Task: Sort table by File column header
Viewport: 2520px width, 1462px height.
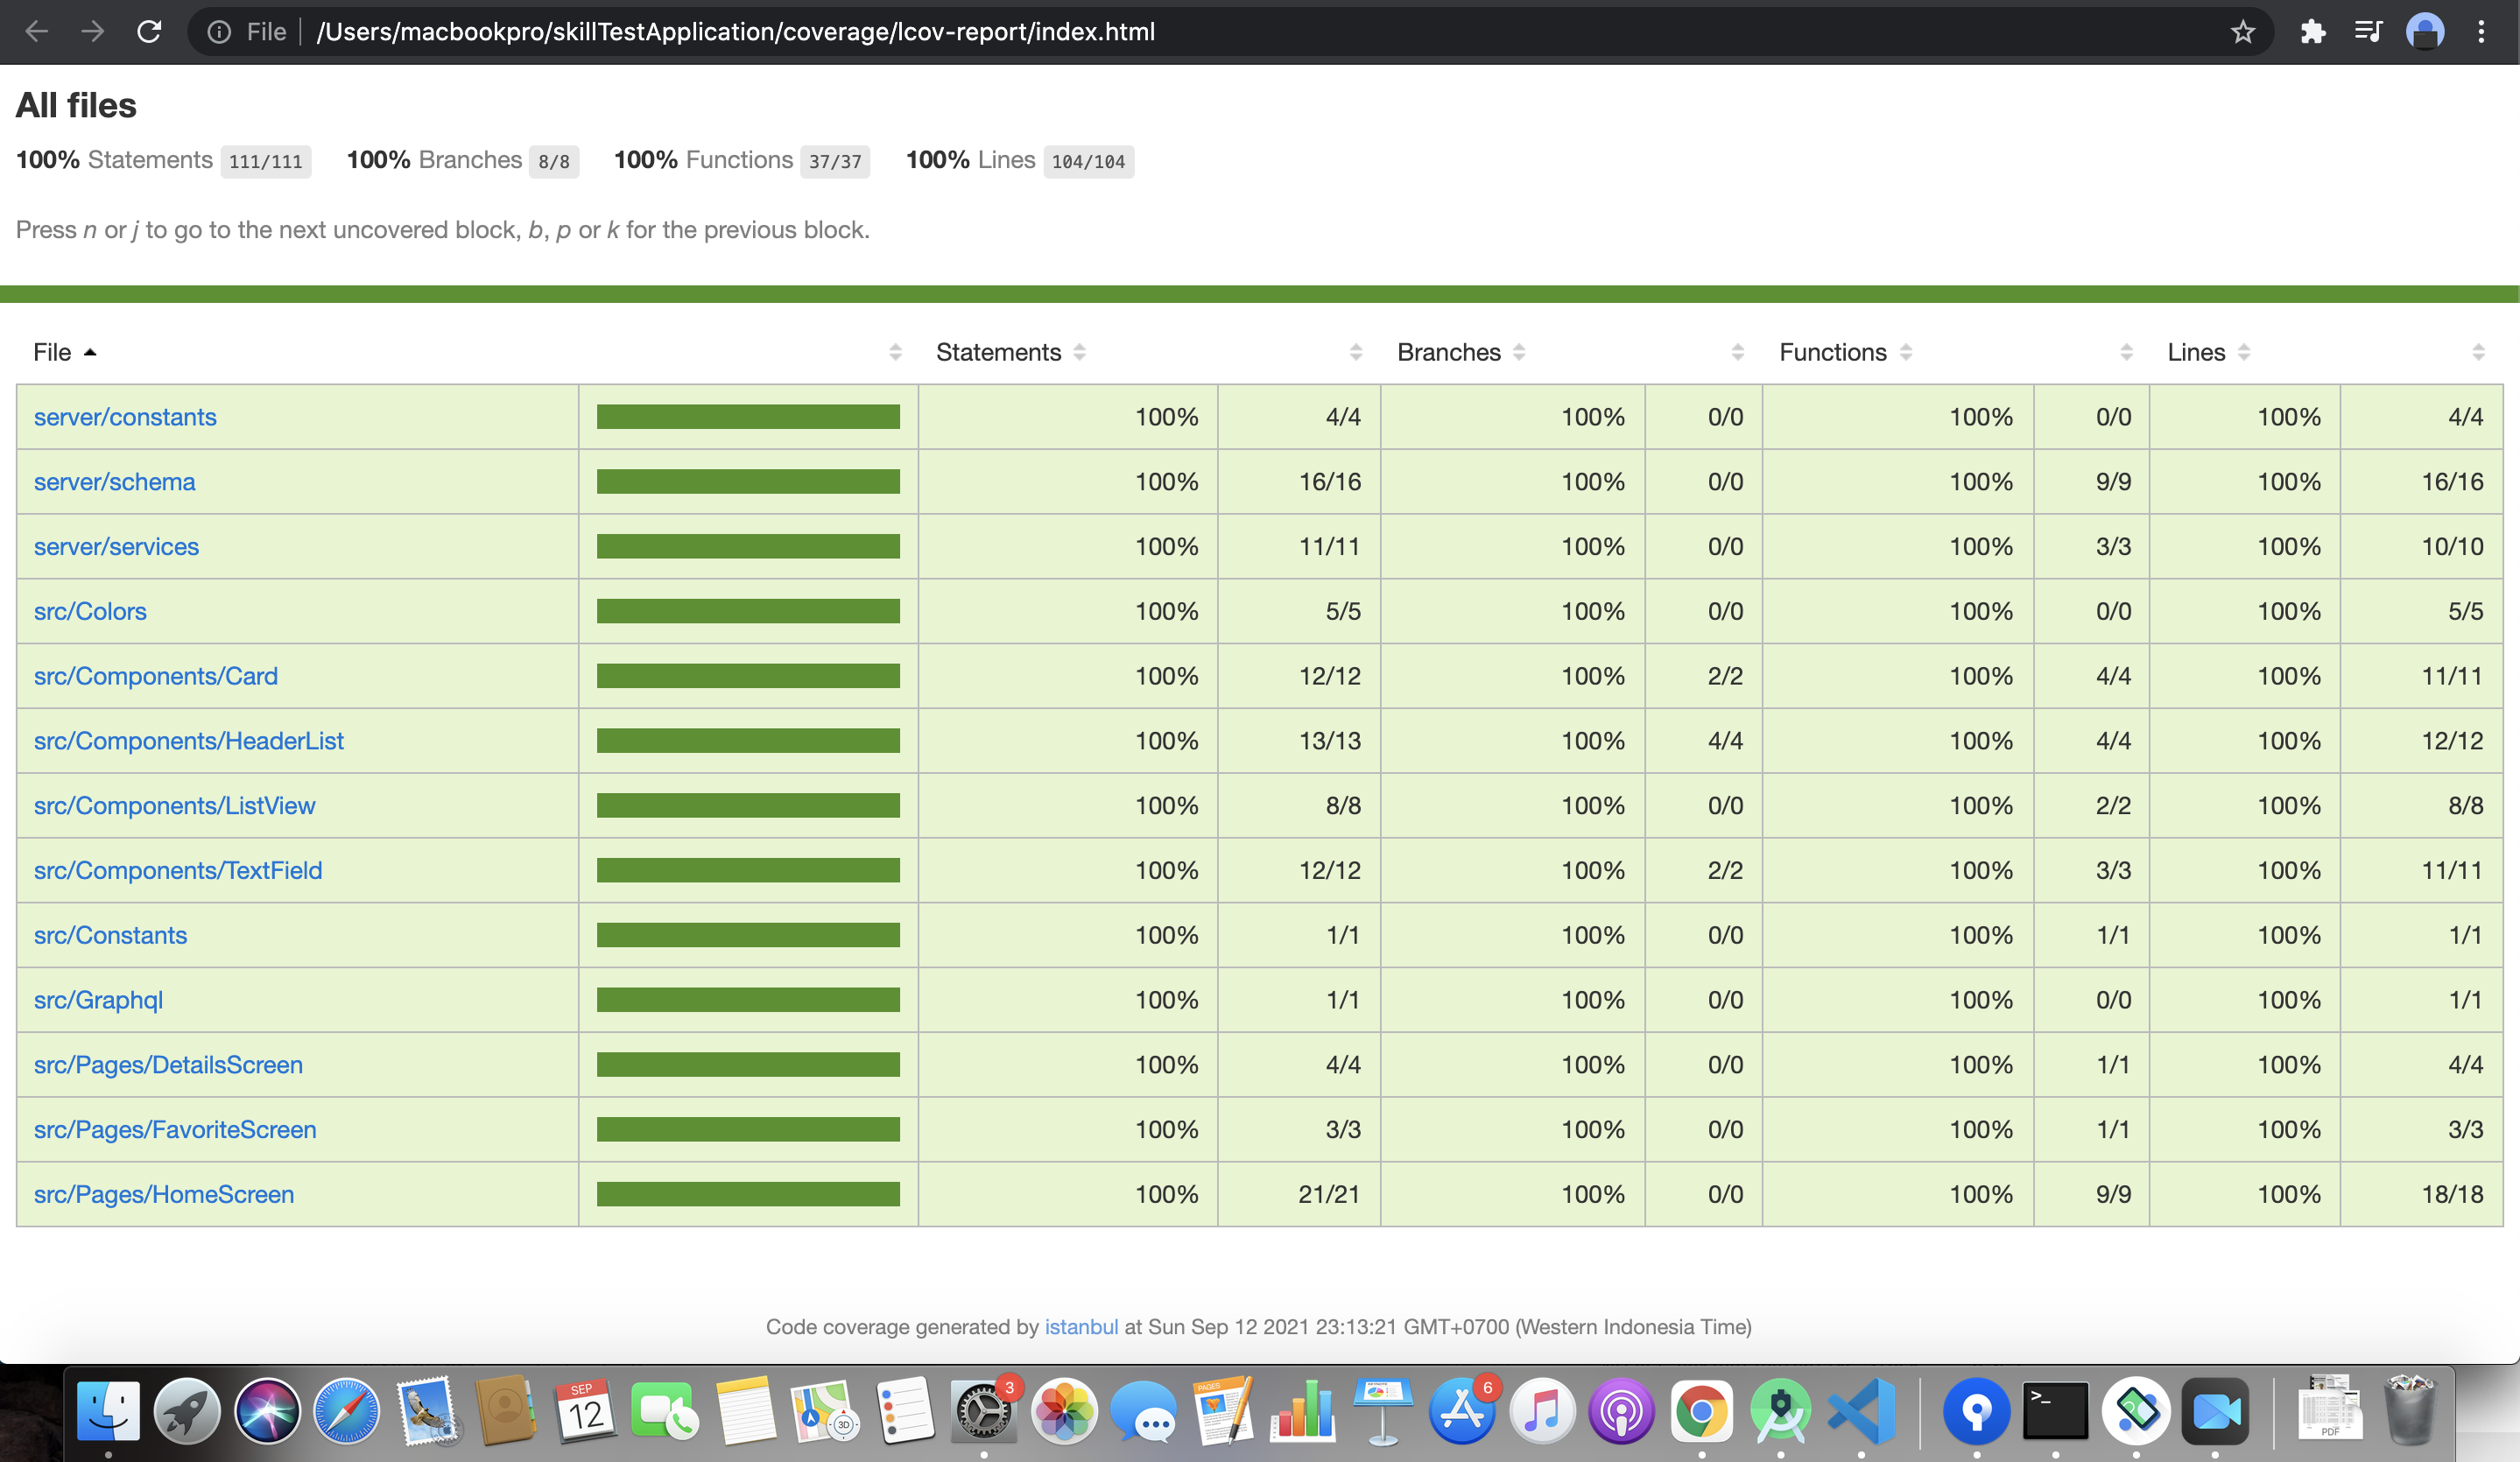Action: pos(64,352)
